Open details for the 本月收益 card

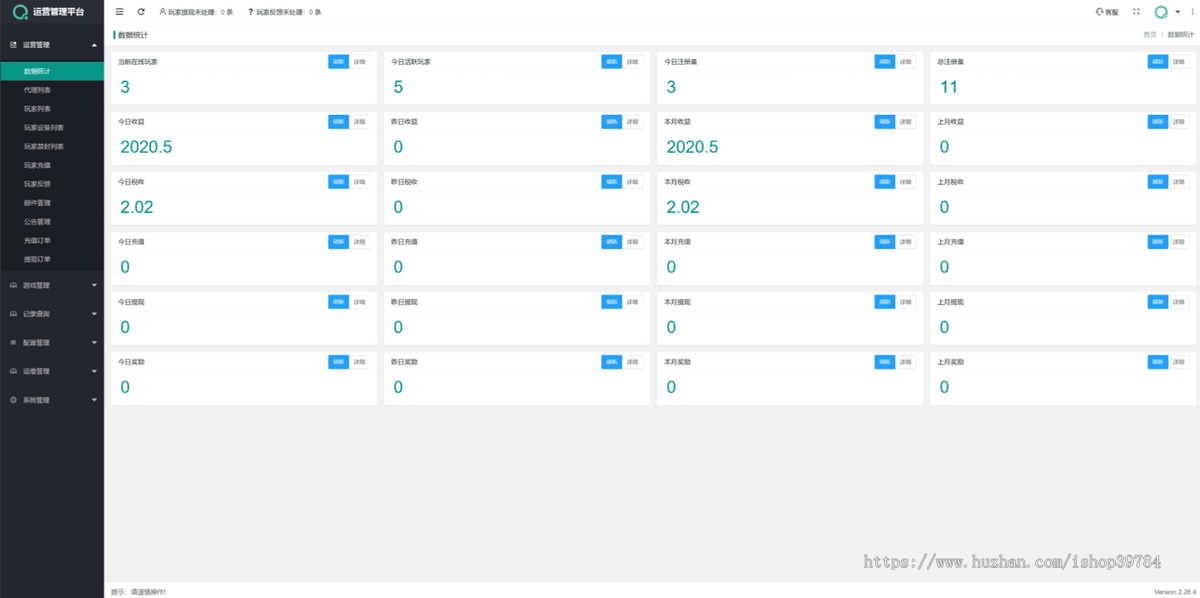(906, 122)
